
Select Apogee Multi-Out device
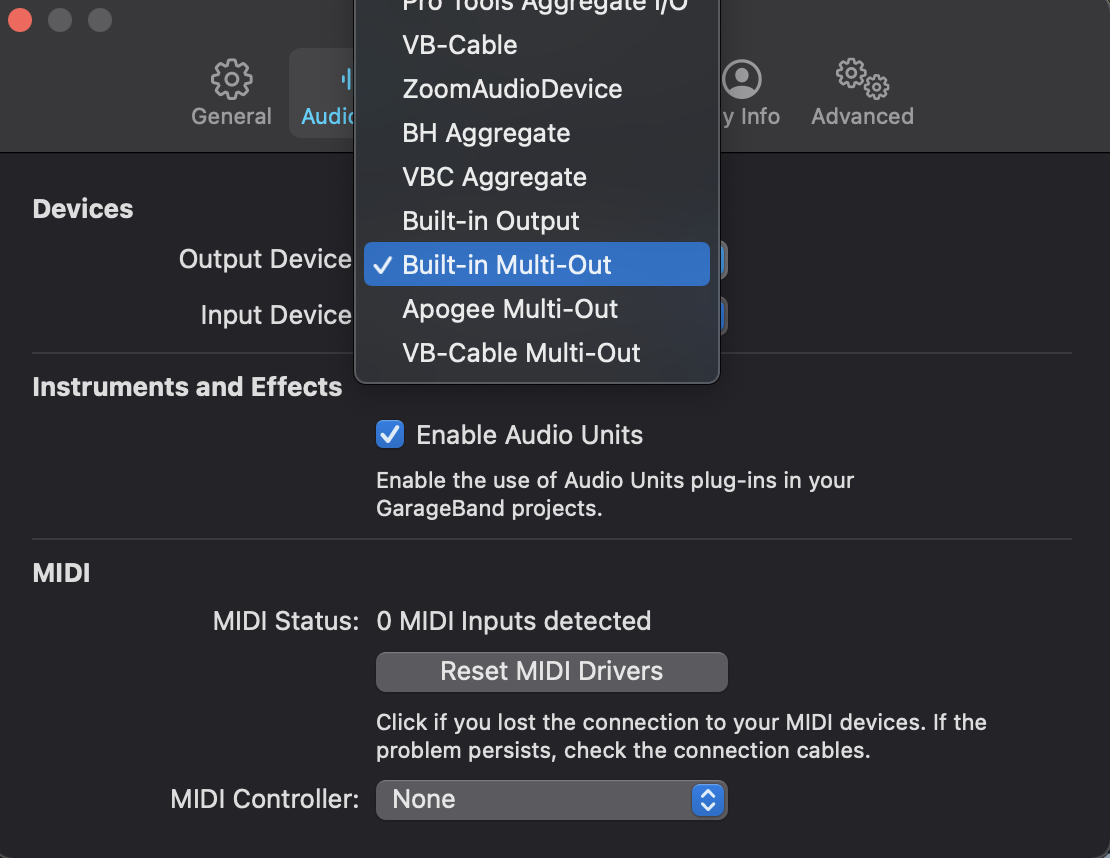(x=537, y=309)
